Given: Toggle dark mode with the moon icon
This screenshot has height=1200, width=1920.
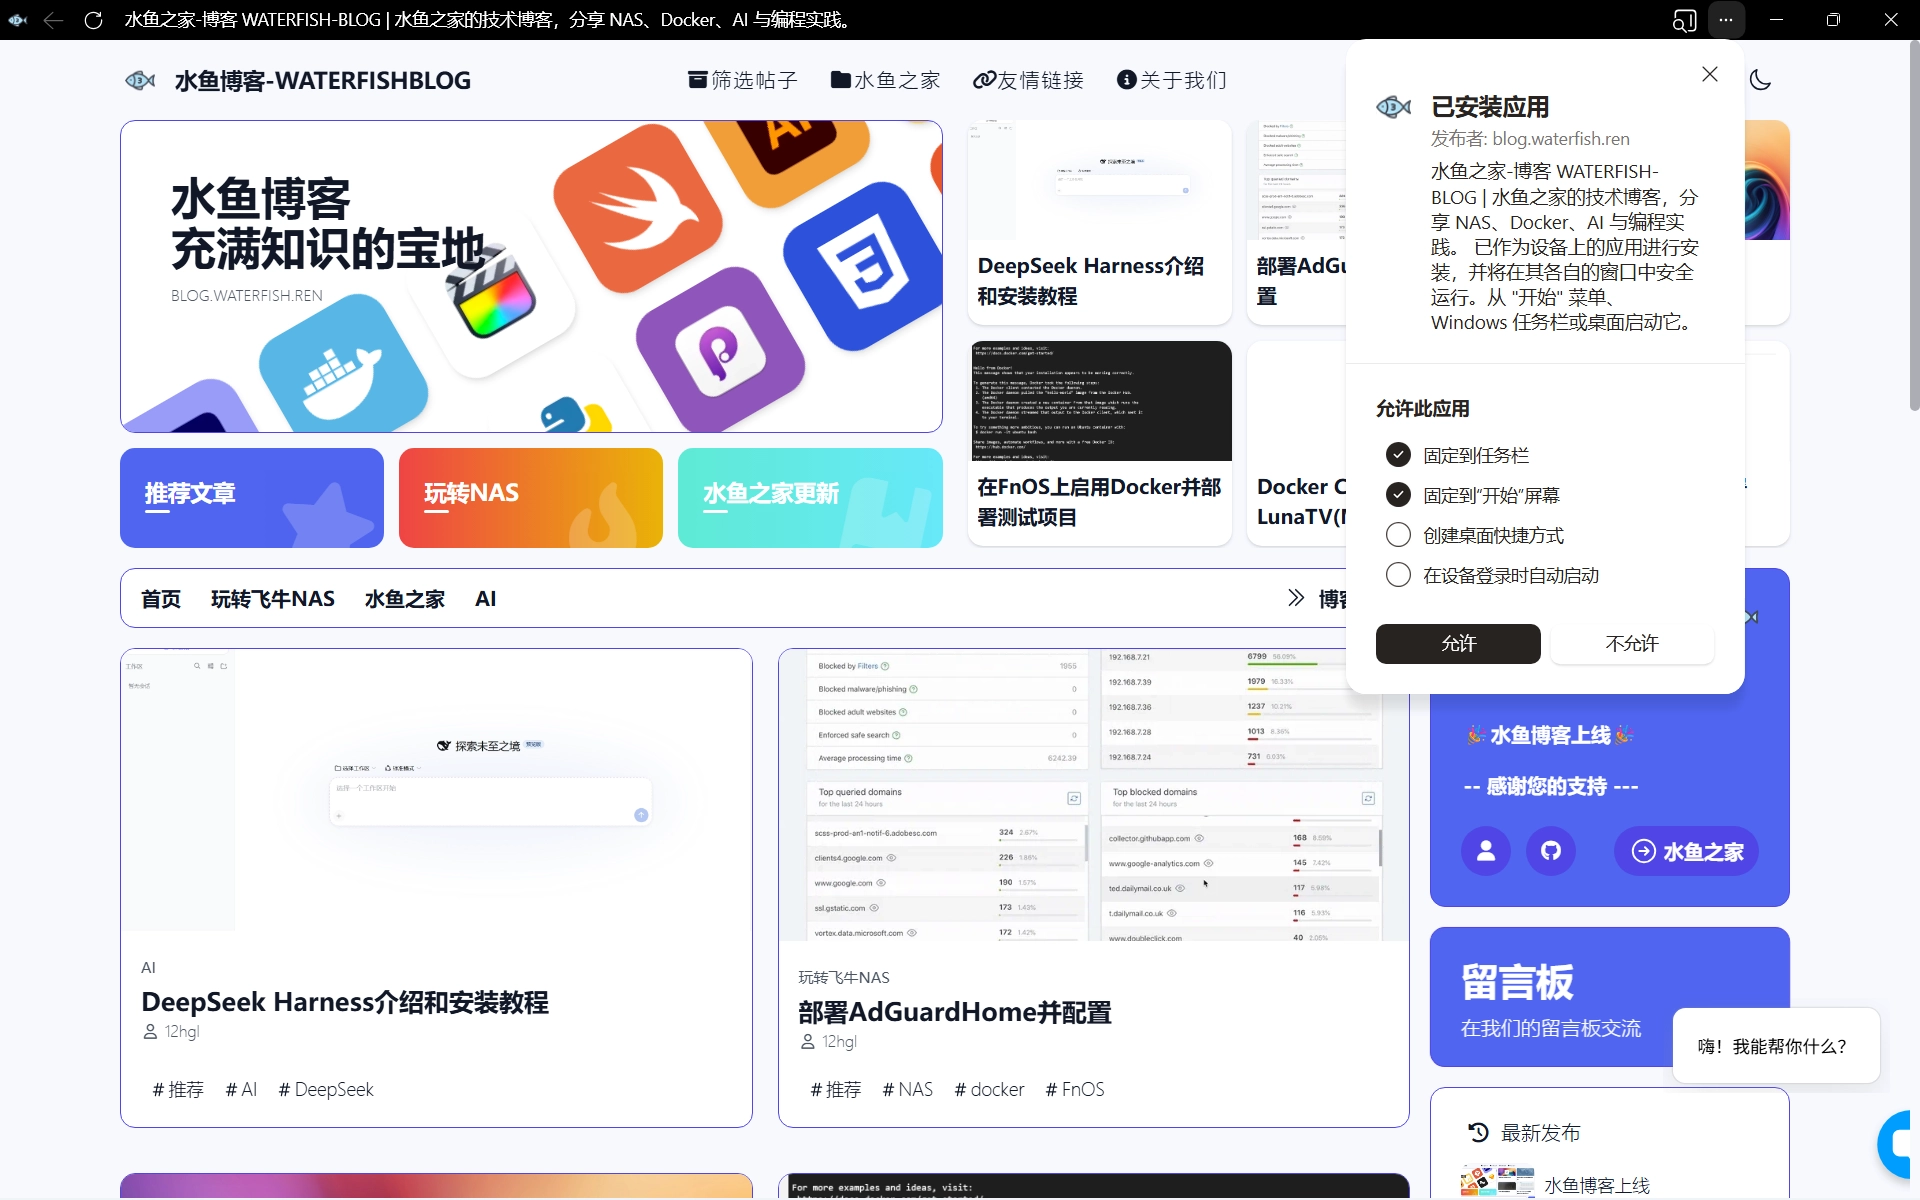Looking at the screenshot, I should point(1760,80).
